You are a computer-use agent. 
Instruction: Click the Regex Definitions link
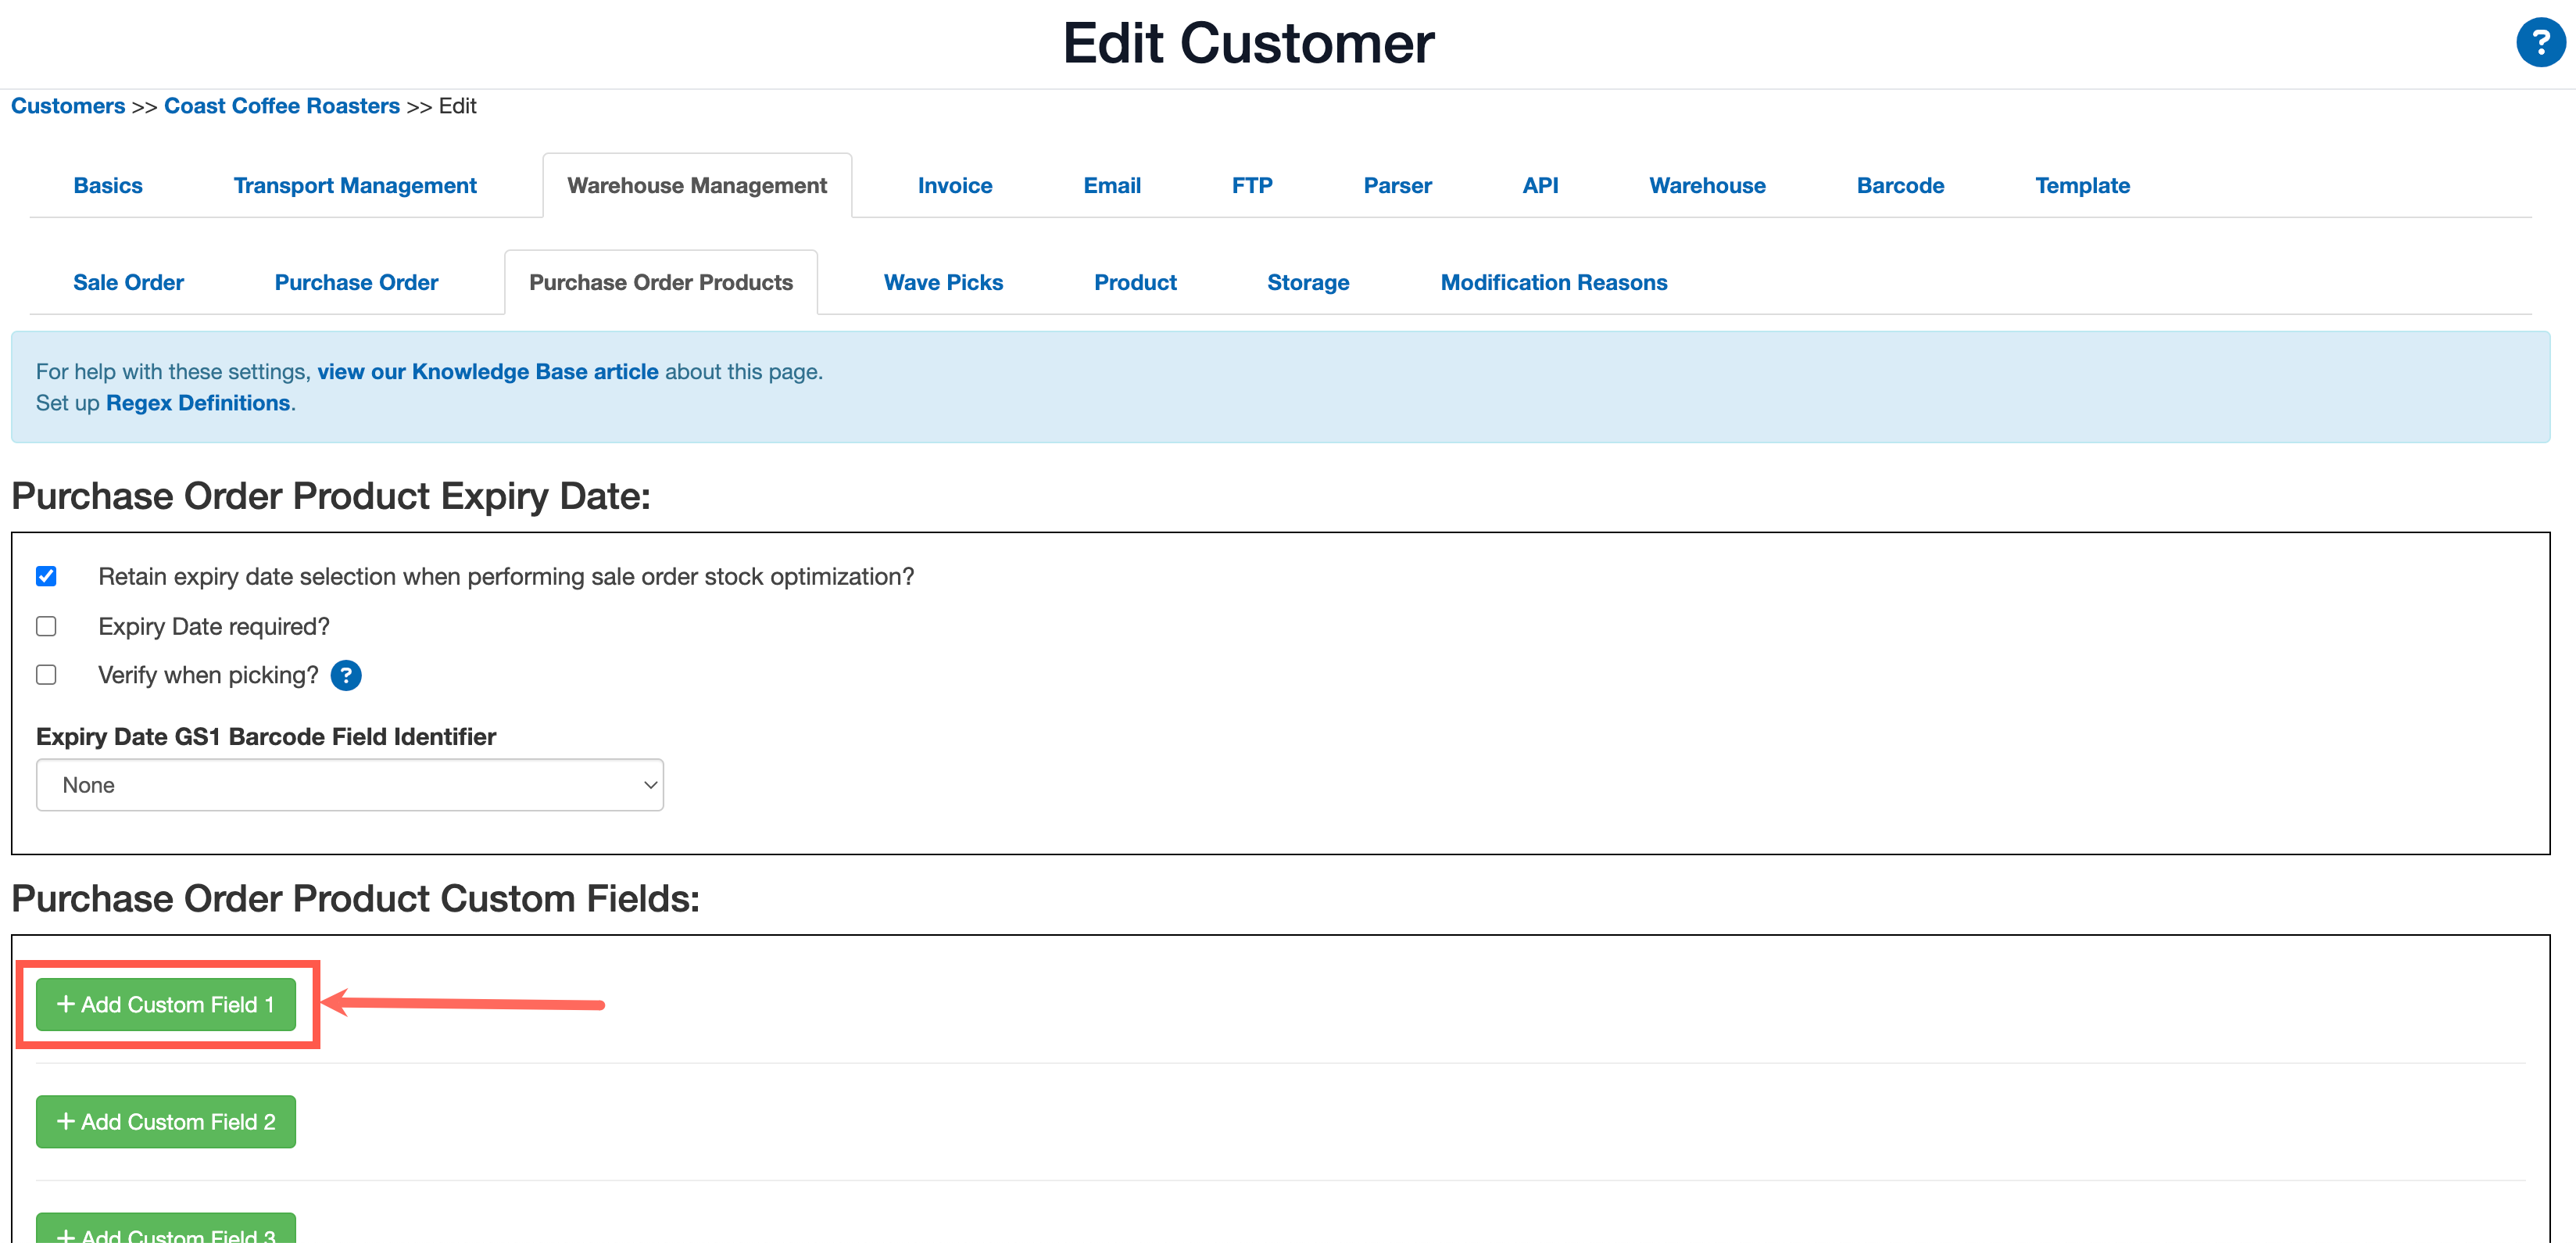[197, 403]
